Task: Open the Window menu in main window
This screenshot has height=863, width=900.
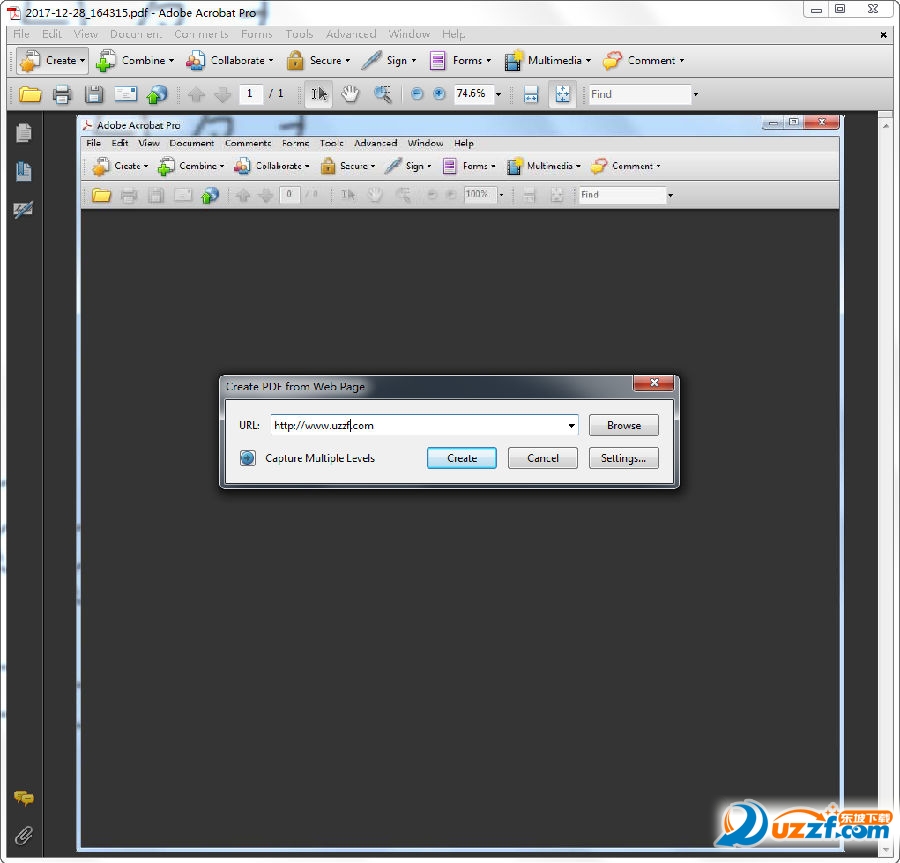Action: [409, 34]
